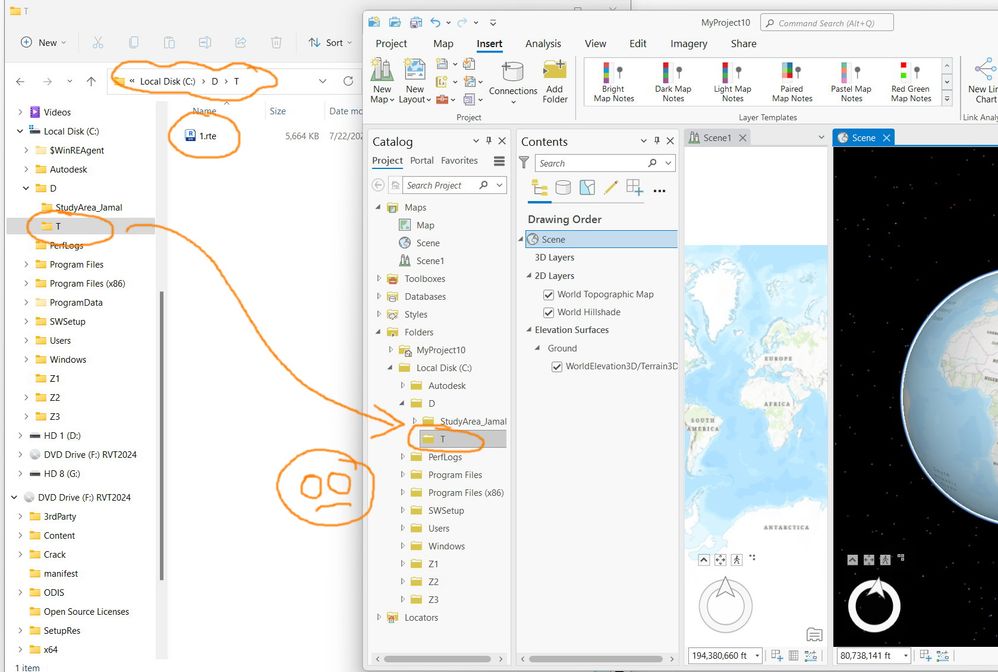Screen dimensions: 998x672
Task: Click the Save project icon in quick access toolbar
Action: tap(416, 22)
